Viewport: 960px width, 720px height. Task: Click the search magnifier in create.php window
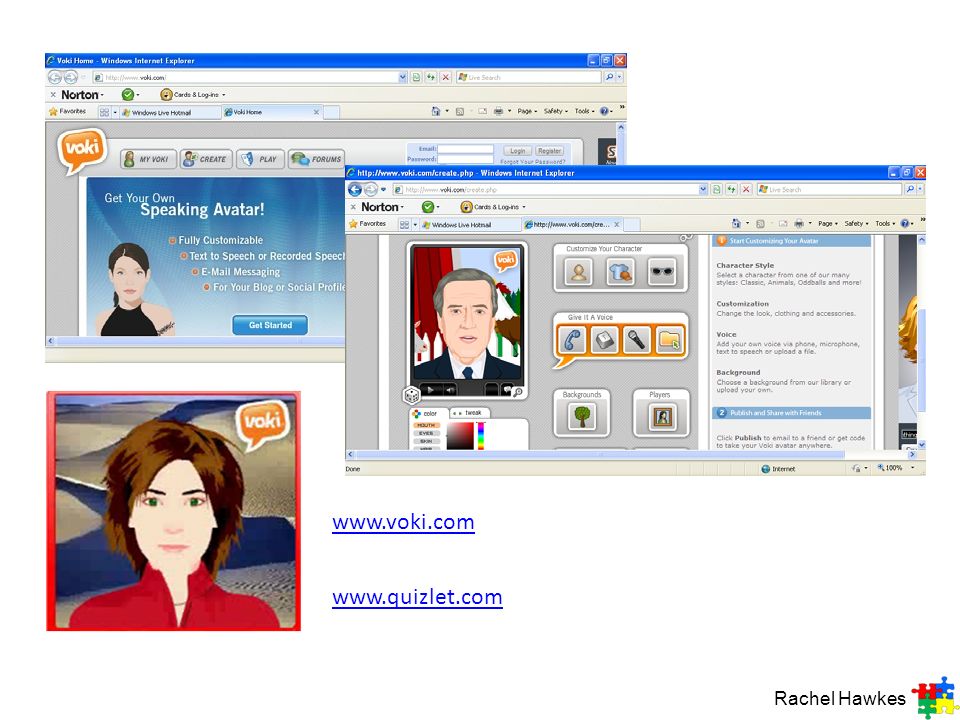(x=910, y=190)
